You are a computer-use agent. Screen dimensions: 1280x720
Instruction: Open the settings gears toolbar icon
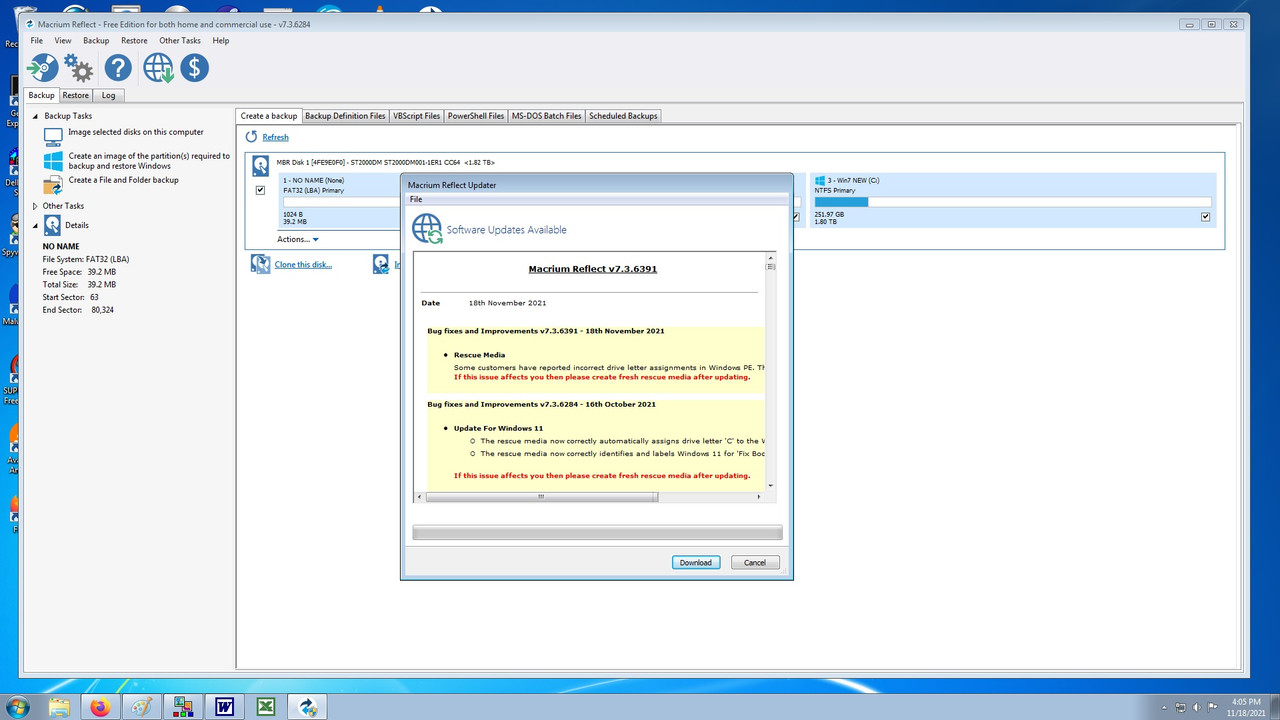[x=79, y=68]
